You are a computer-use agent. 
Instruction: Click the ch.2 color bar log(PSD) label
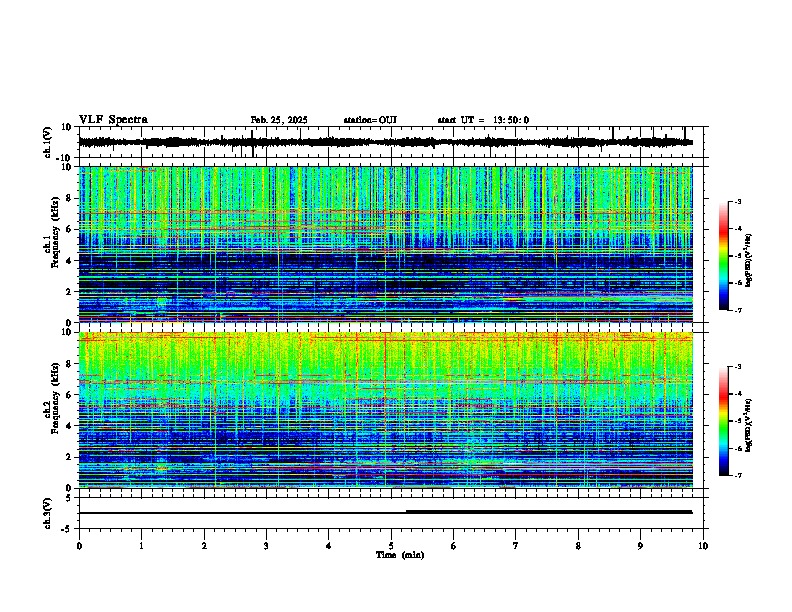coord(749,425)
